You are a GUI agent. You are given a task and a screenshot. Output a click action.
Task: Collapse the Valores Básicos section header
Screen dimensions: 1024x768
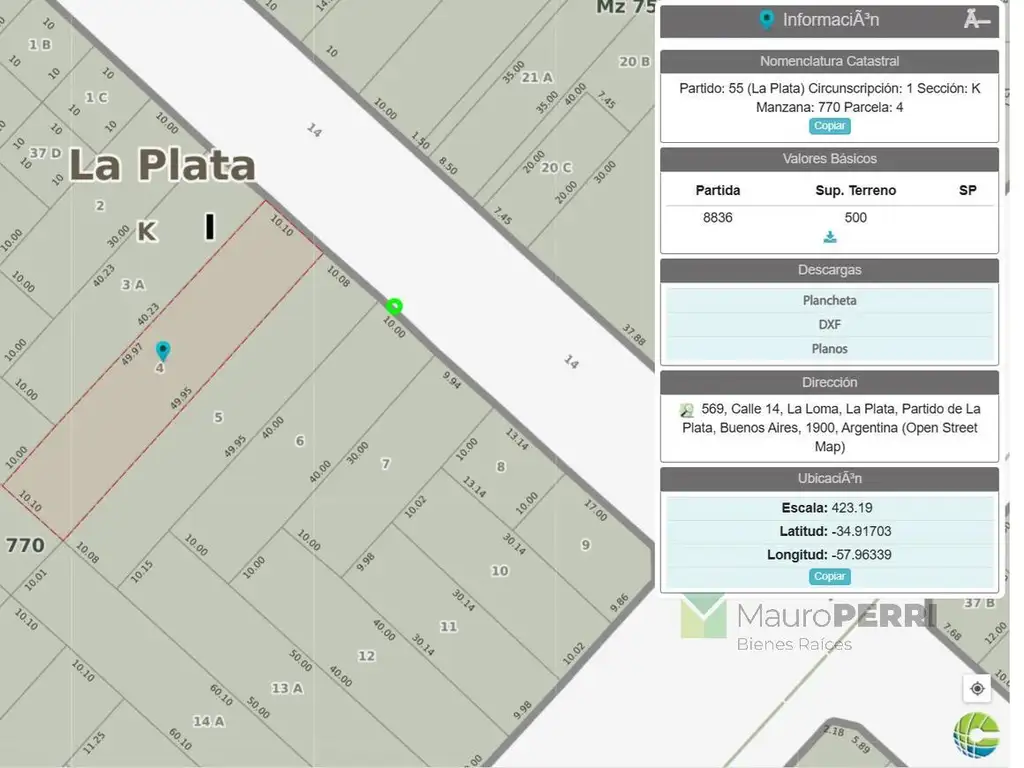[x=829, y=159]
